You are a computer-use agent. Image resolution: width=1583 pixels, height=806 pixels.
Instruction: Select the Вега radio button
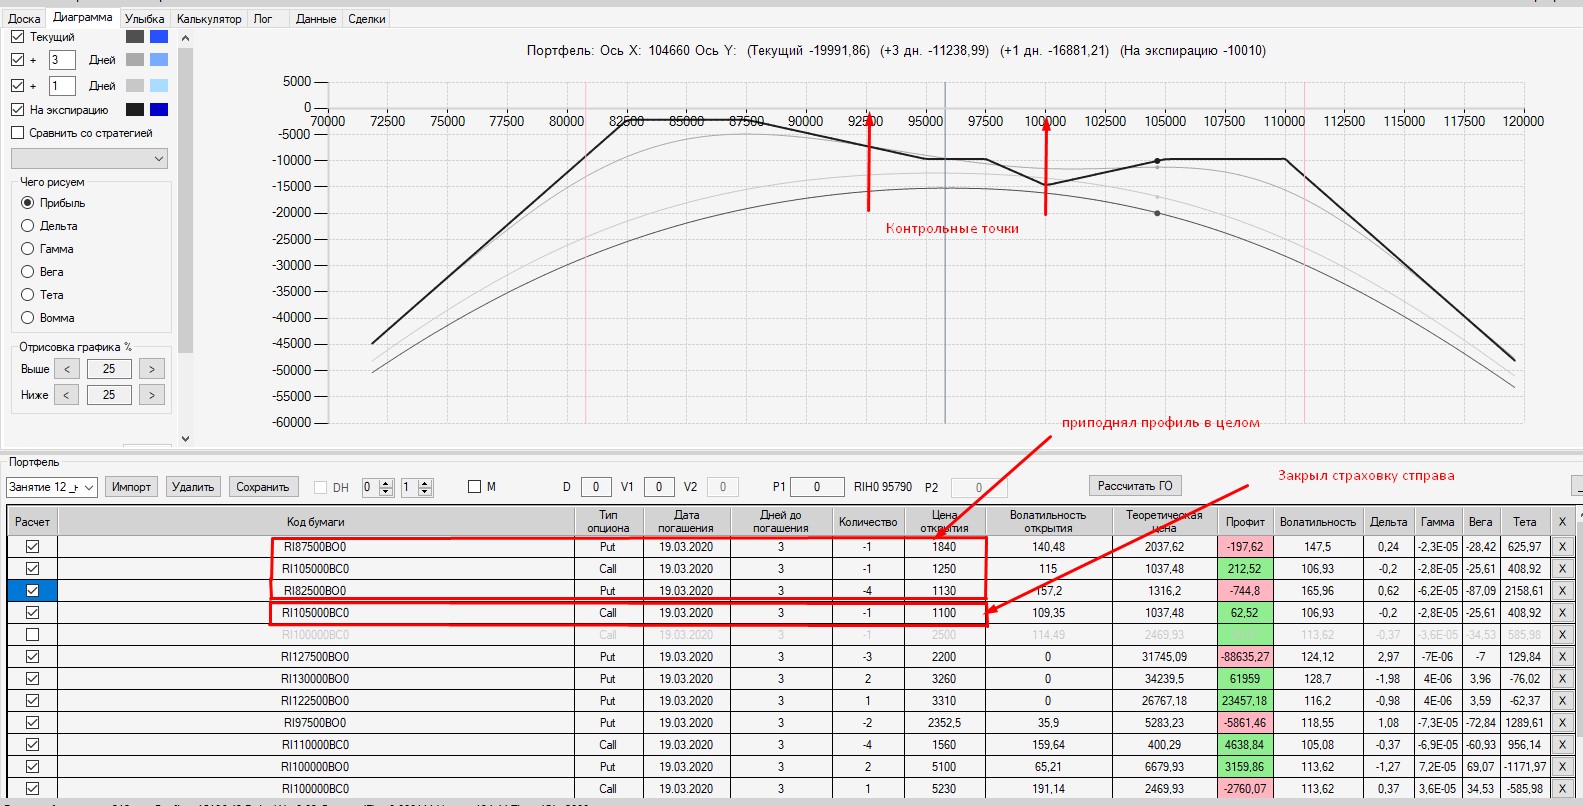pos(28,272)
